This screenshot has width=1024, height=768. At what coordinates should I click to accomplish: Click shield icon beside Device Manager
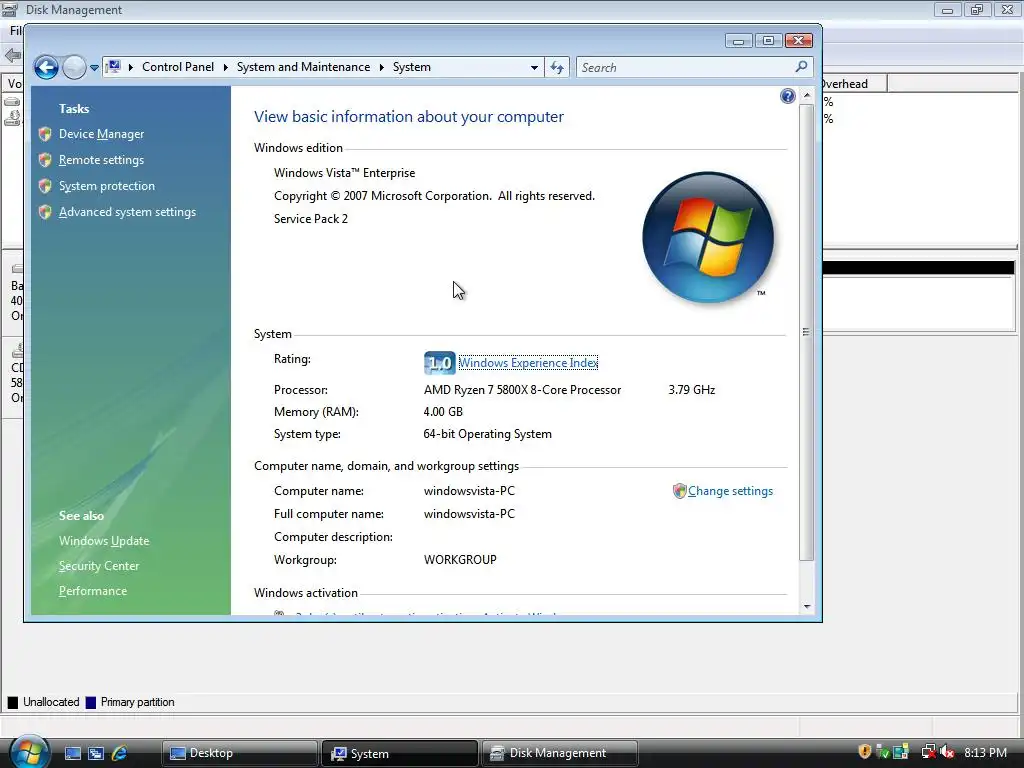coord(45,134)
